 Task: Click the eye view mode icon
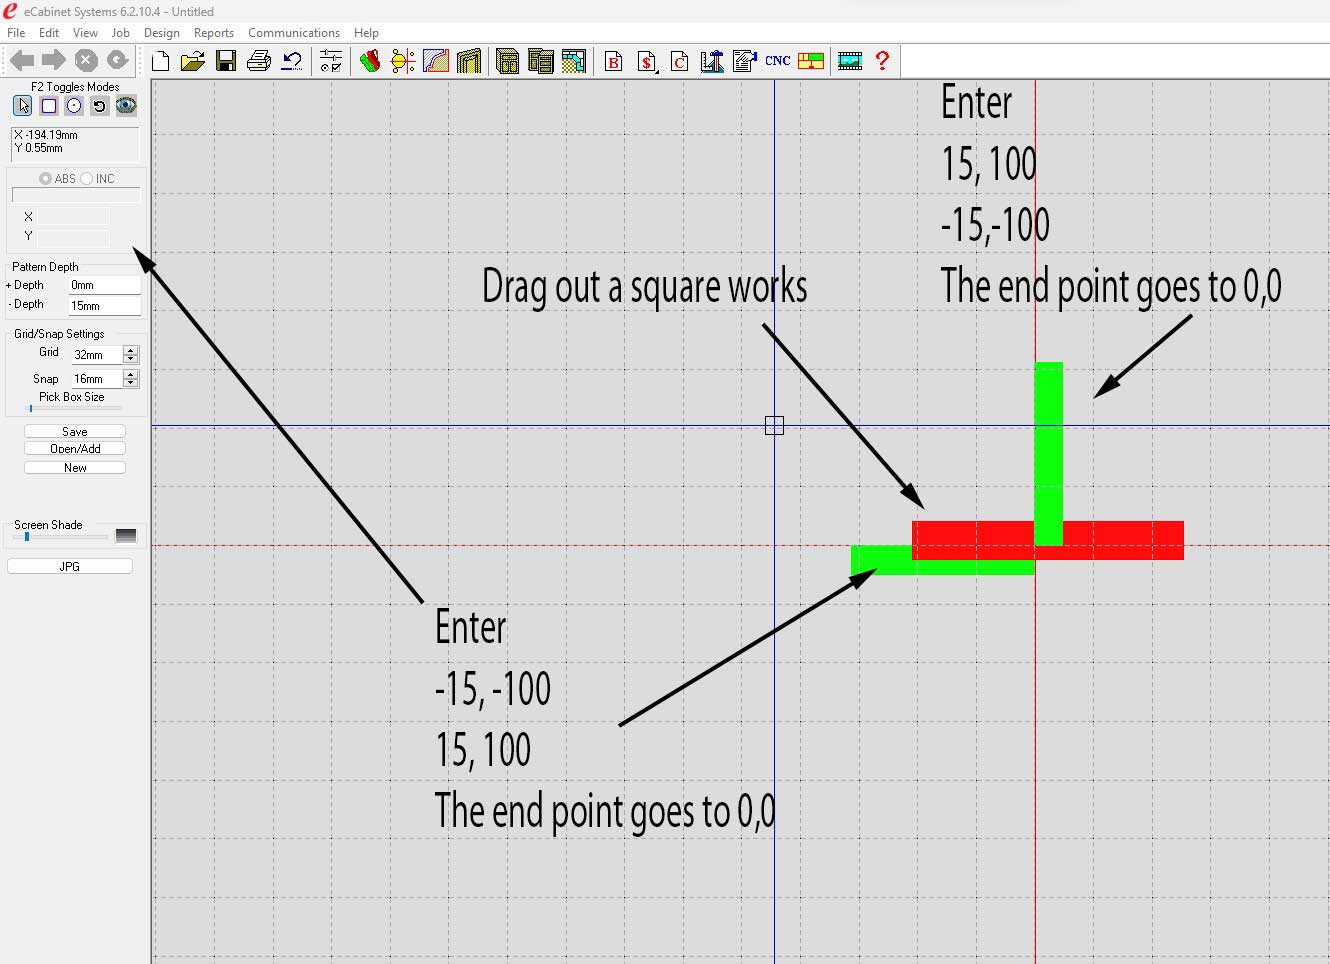(126, 106)
